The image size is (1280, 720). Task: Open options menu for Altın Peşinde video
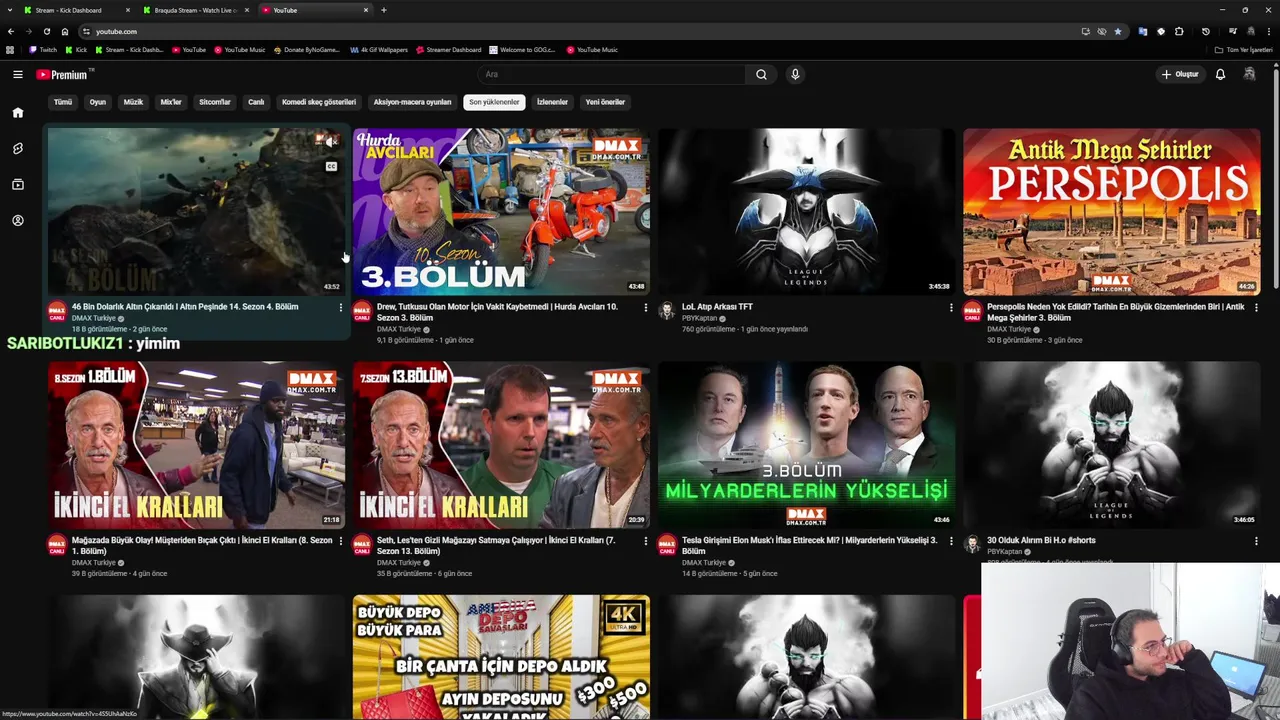(x=340, y=308)
